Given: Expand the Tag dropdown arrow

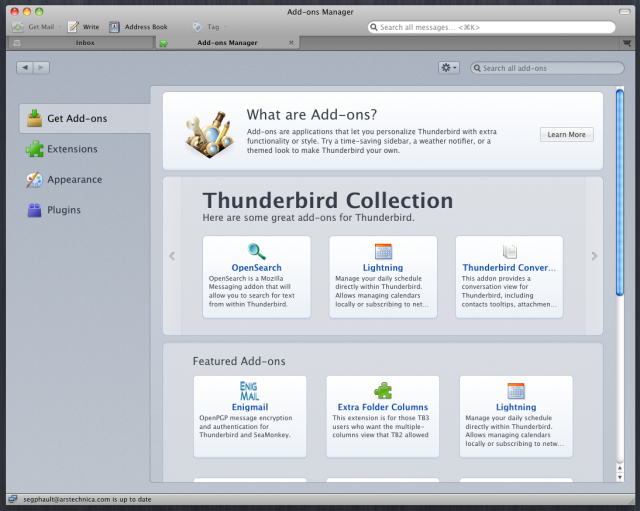Looking at the screenshot, I should 225,27.
